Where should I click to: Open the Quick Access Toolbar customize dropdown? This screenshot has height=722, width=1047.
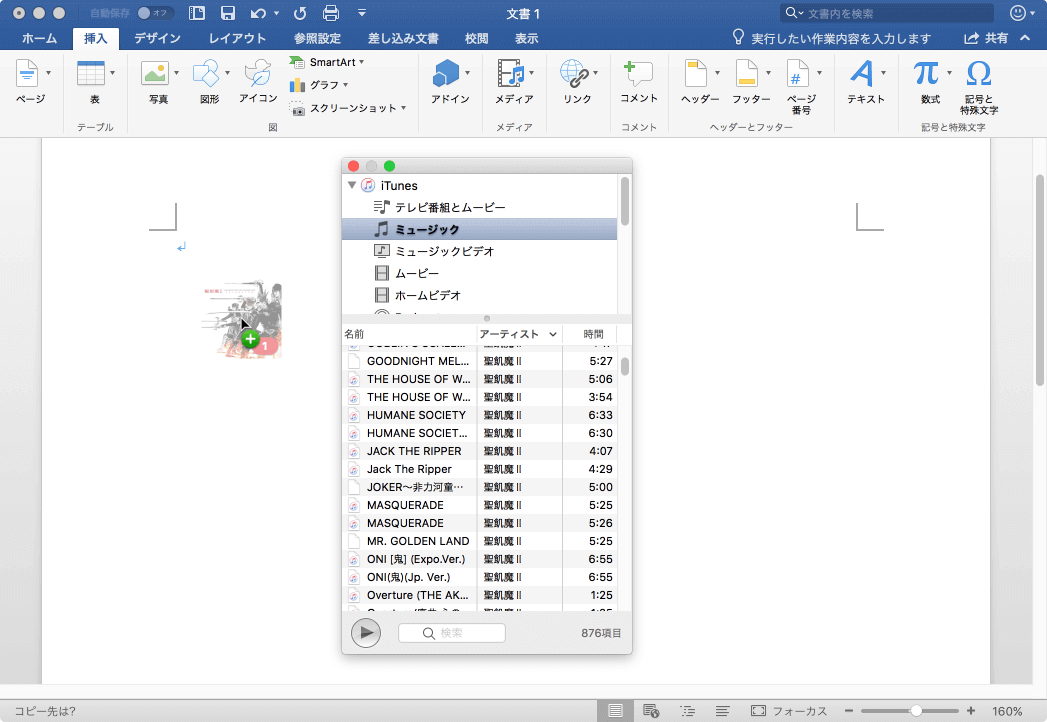point(361,13)
